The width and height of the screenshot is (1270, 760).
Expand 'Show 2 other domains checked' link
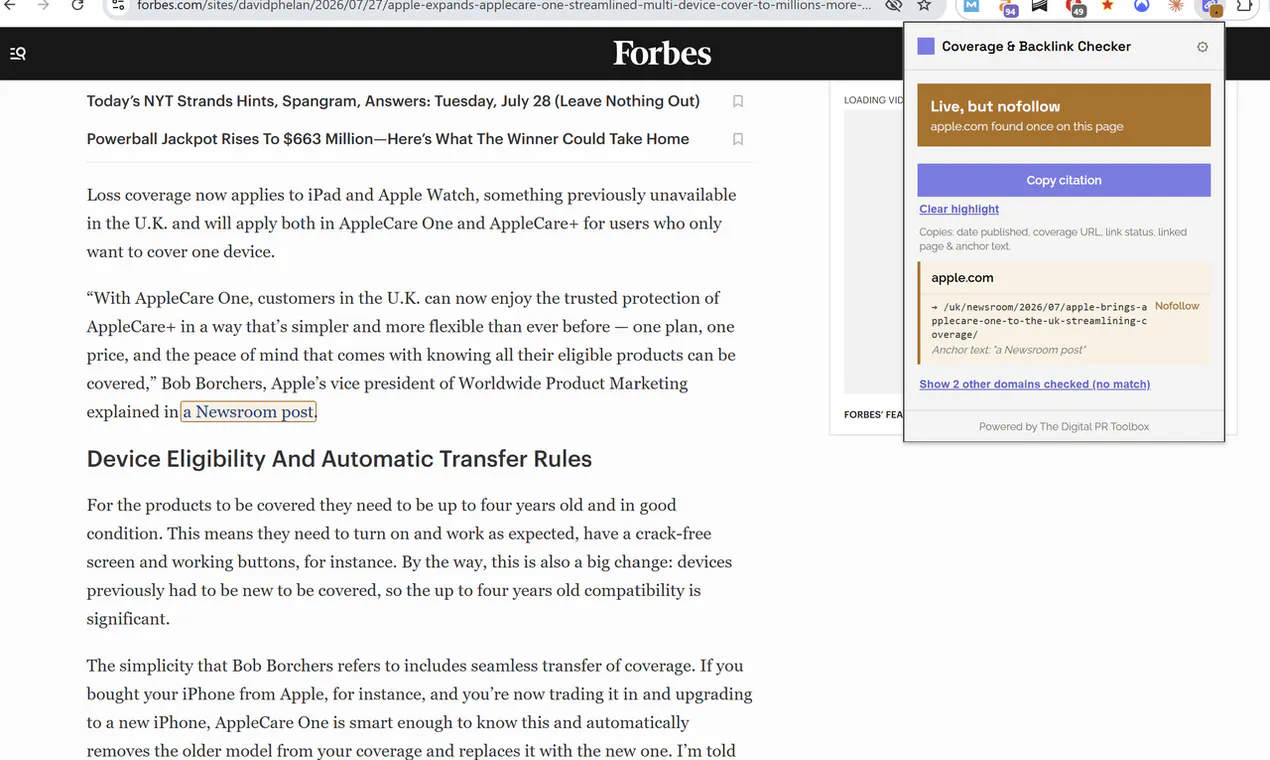tap(1034, 384)
